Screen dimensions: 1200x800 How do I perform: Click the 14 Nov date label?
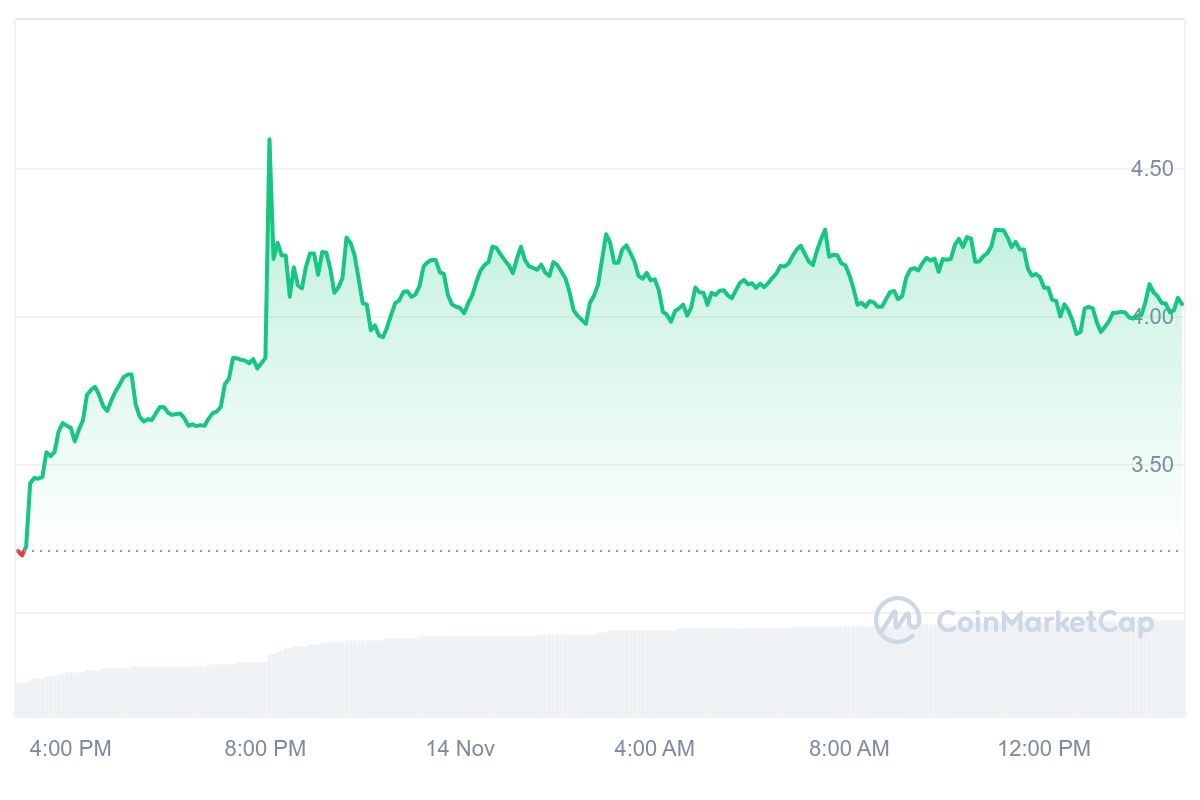[x=460, y=748]
